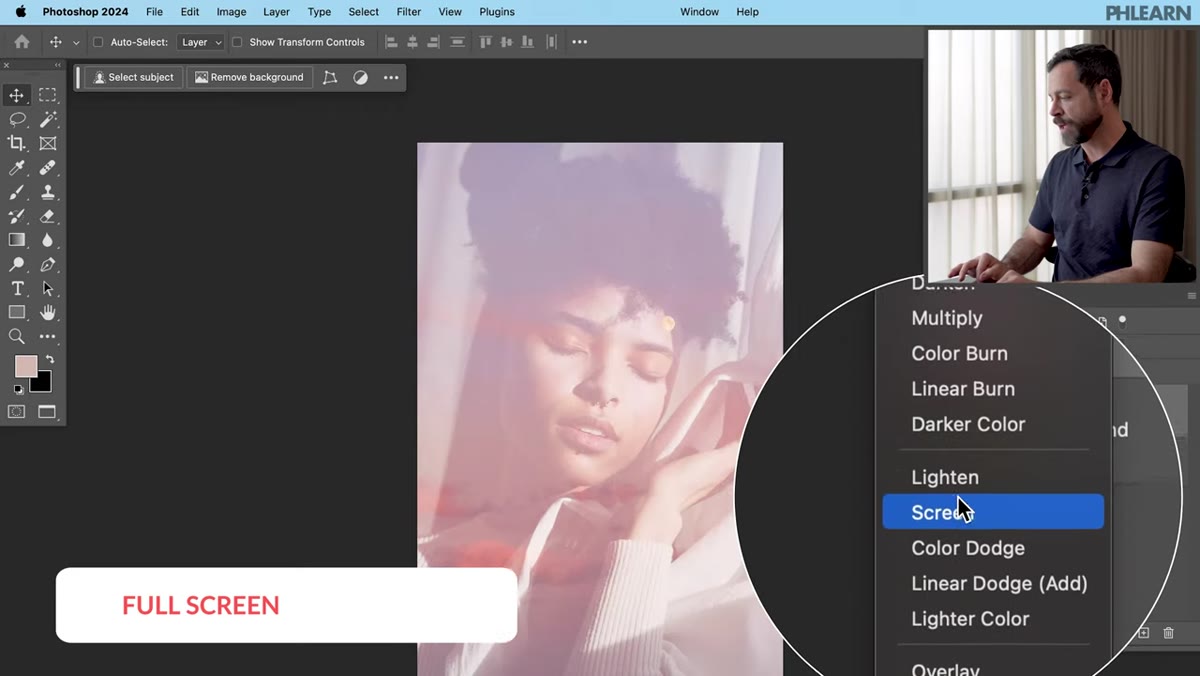Viewport: 1200px width, 676px height.
Task: Select the Blur tool
Action: [47, 240]
